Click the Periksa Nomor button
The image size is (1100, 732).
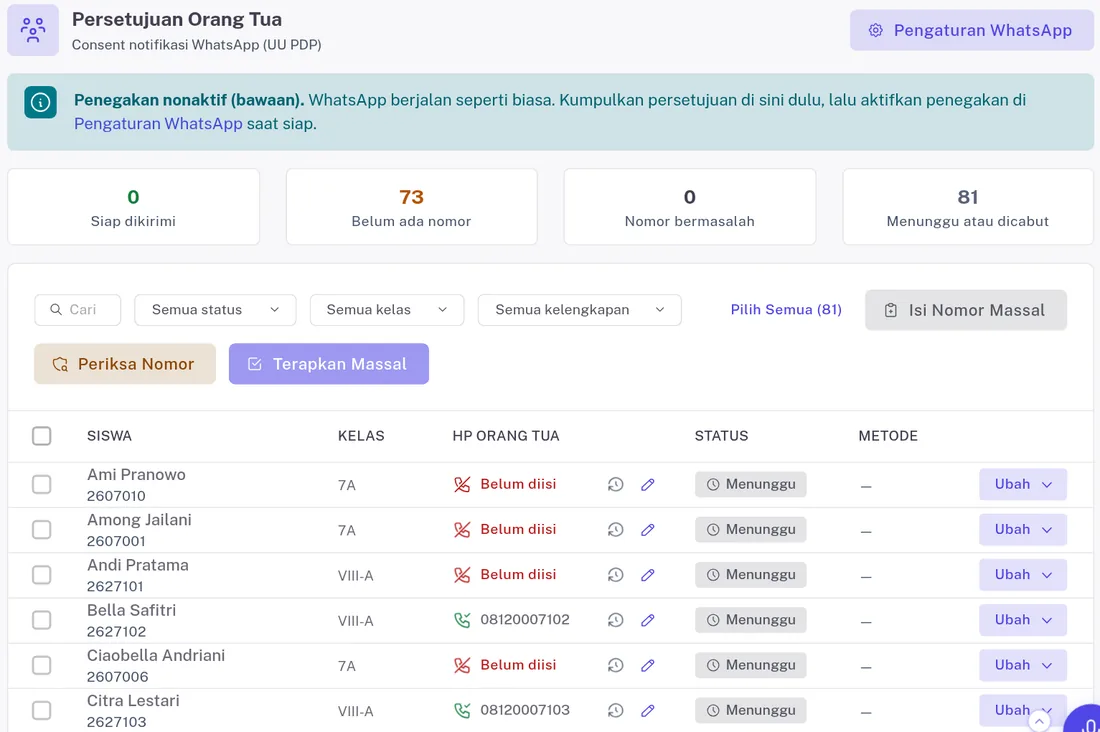(x=125, y=364)
